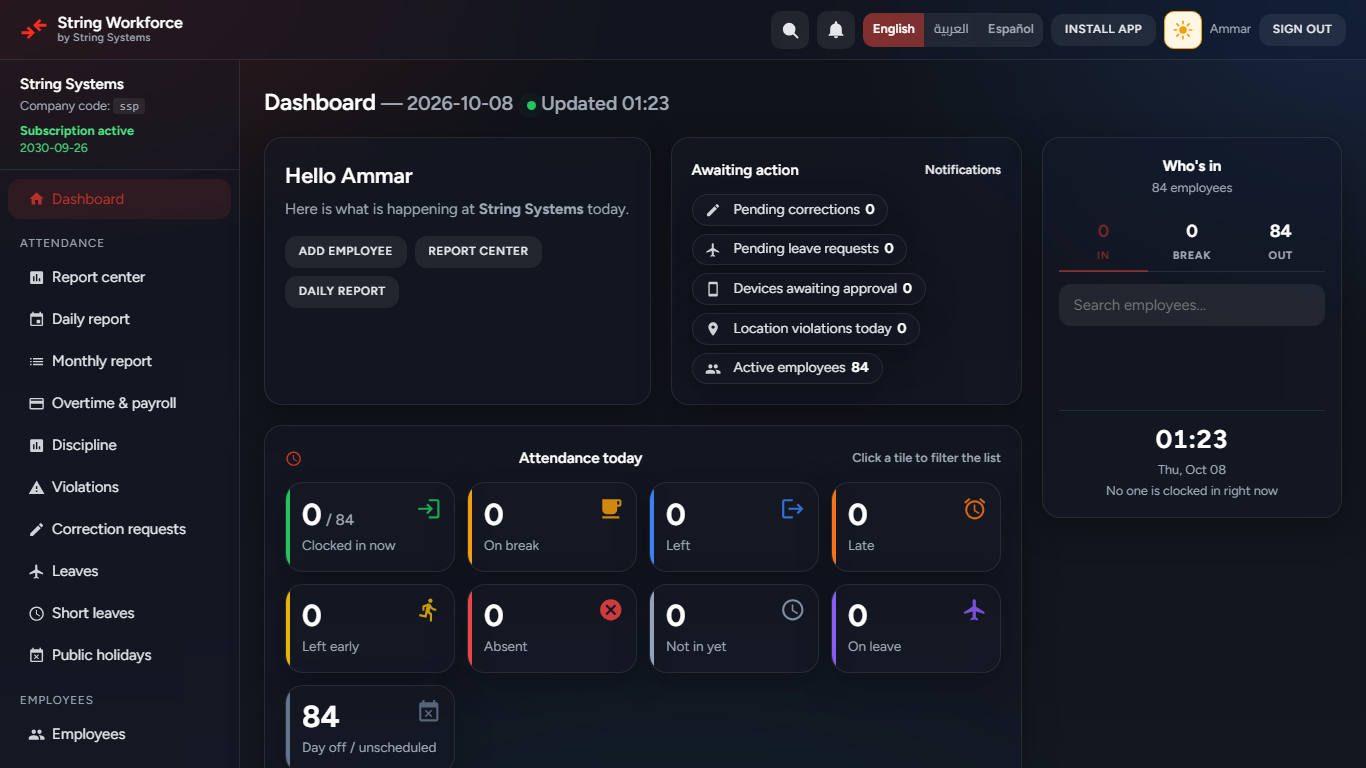Open Pending leave requests chip

[x=799, y=249]
